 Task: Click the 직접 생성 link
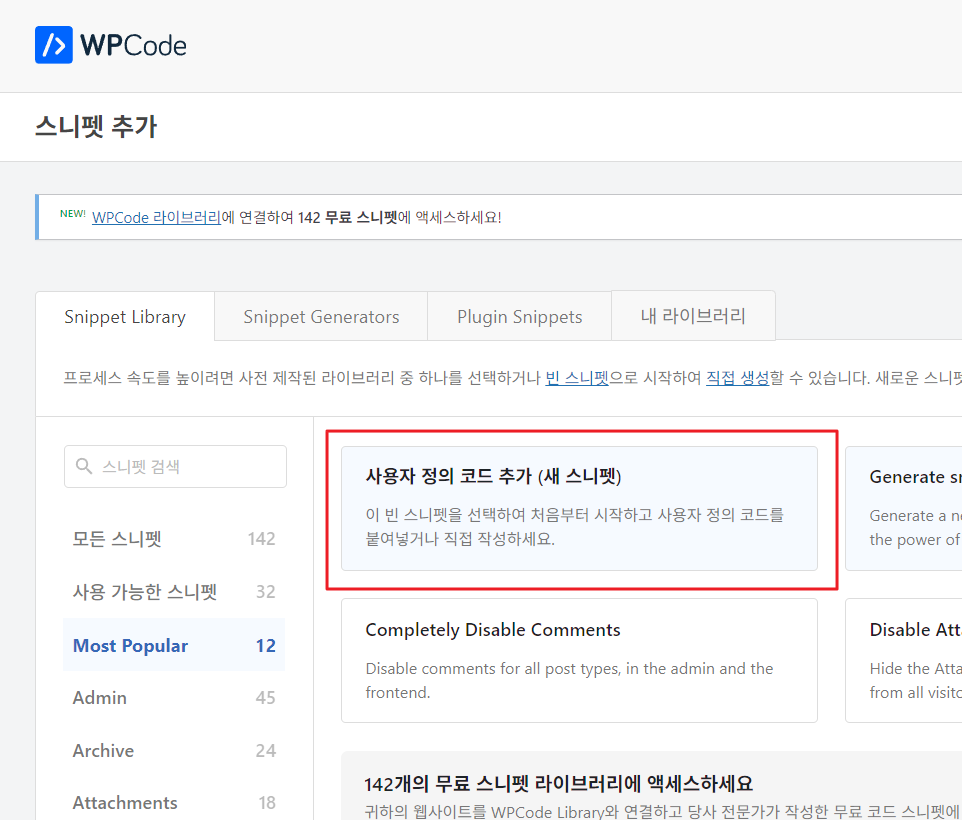pyautogui.click(x=737, y=378)
